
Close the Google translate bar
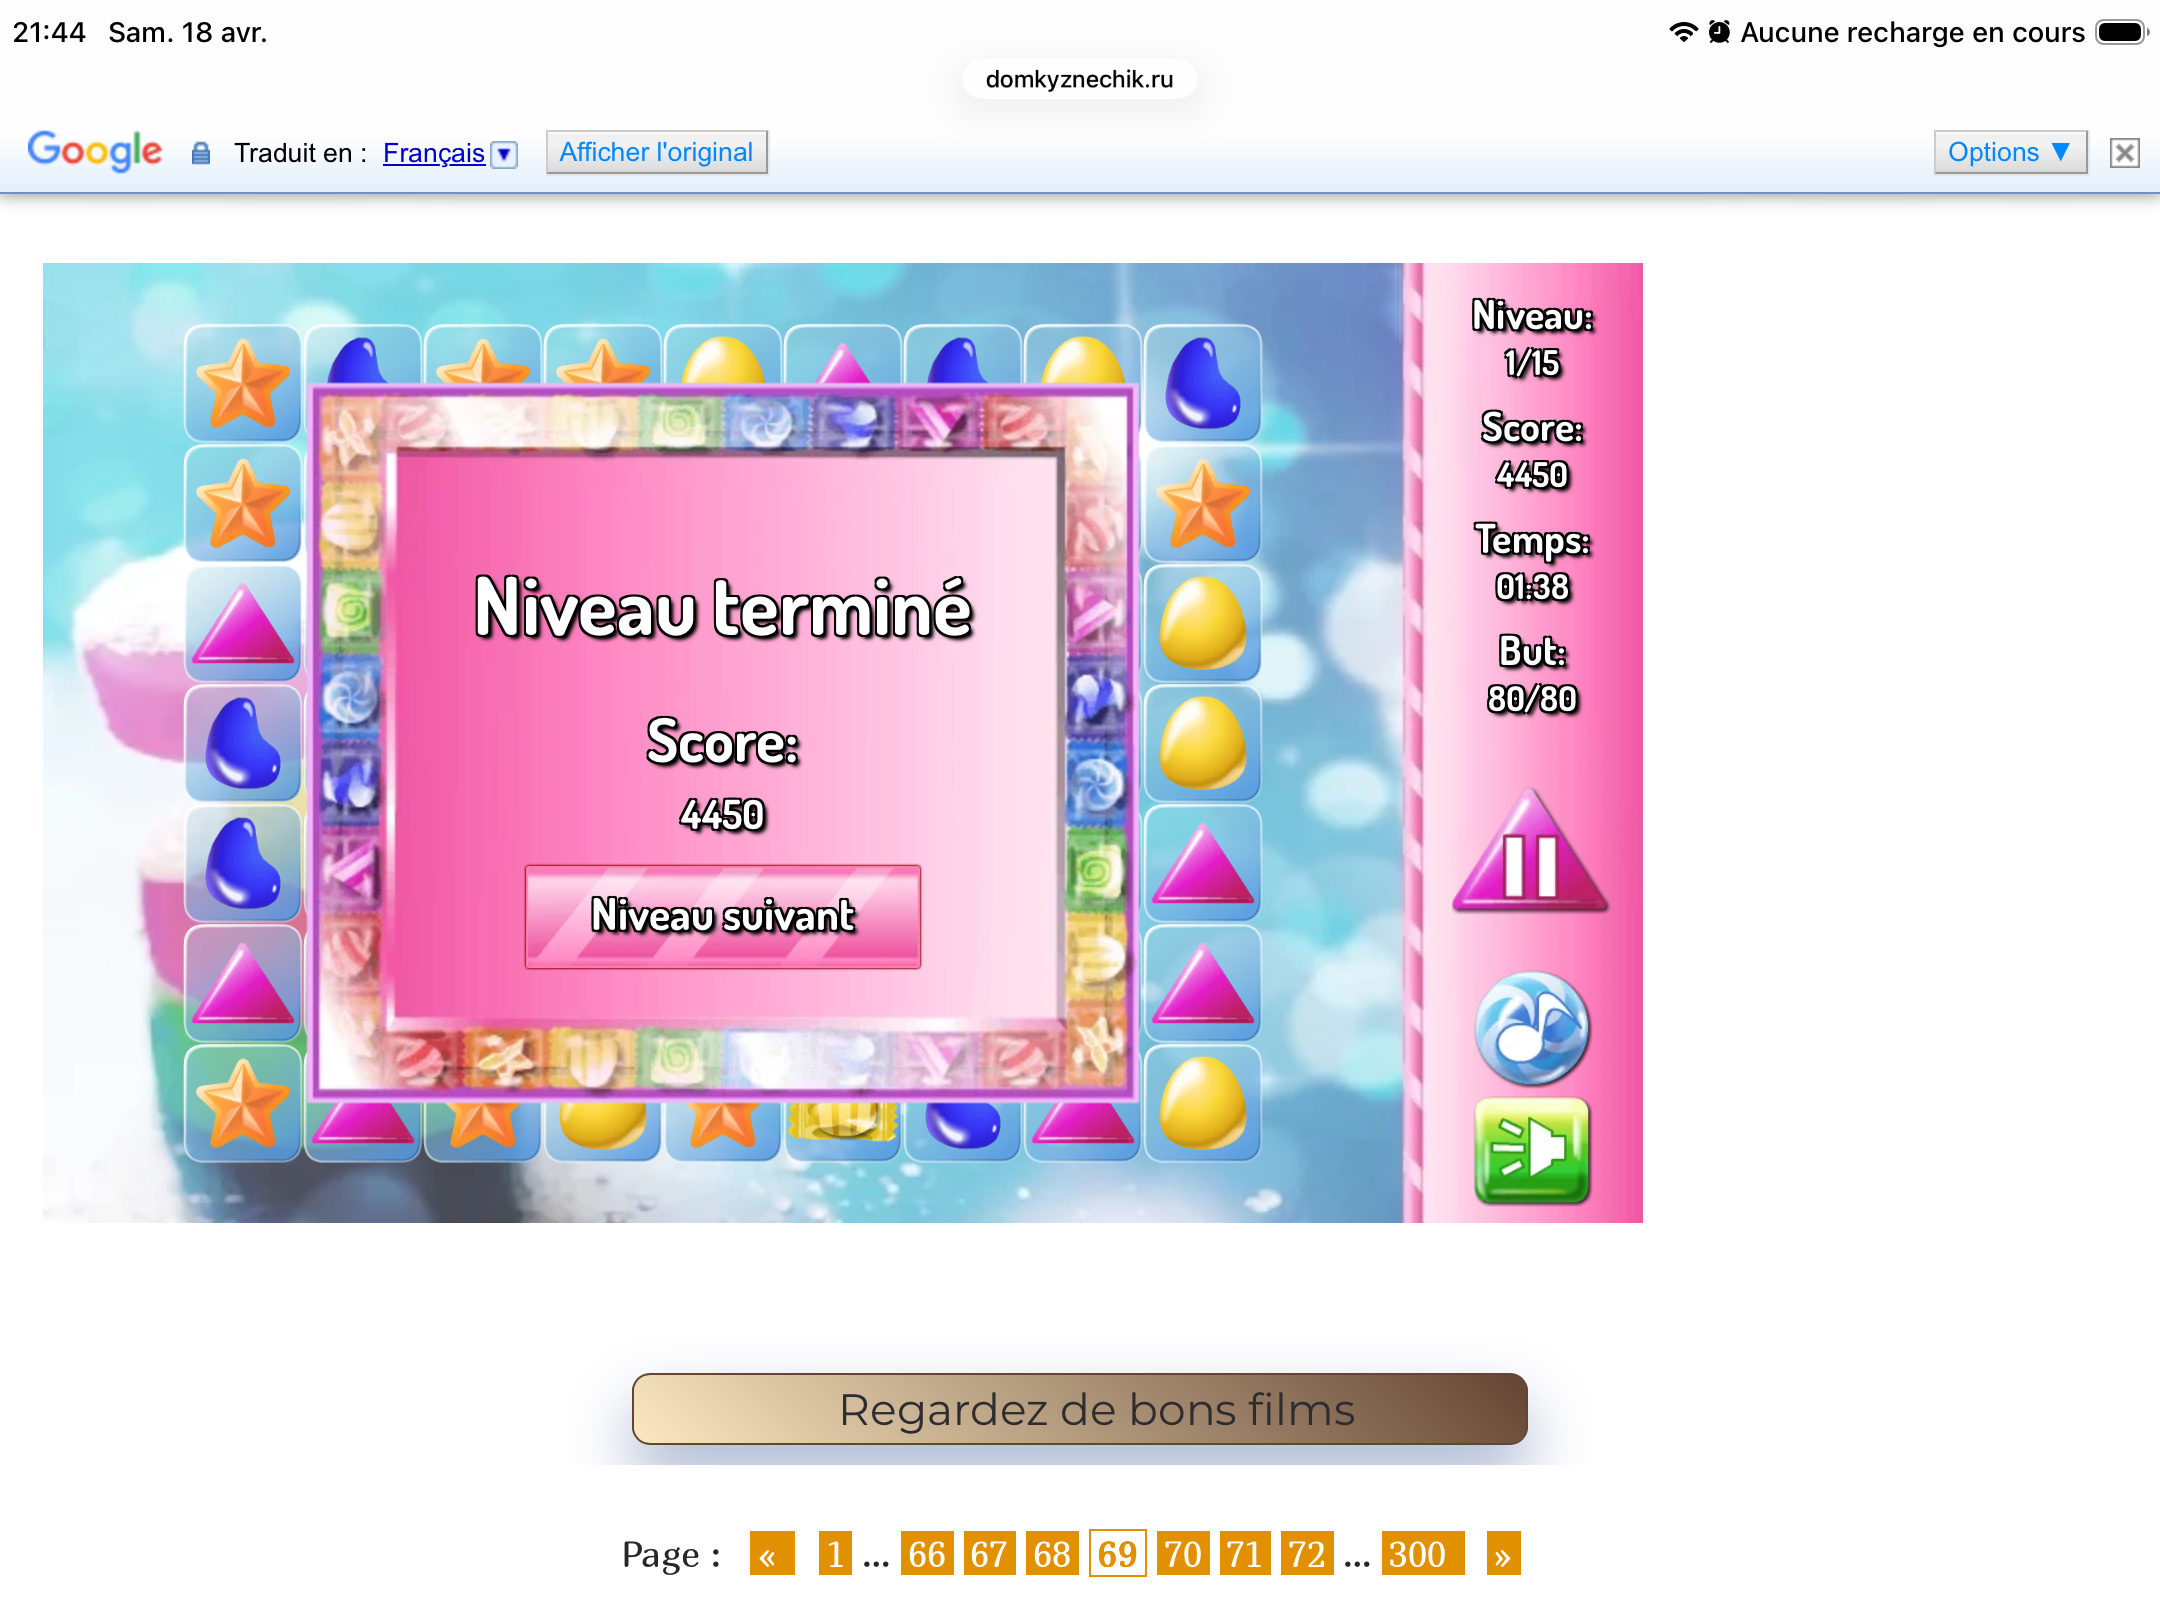pyautogui.click(x=2124, y=153)
